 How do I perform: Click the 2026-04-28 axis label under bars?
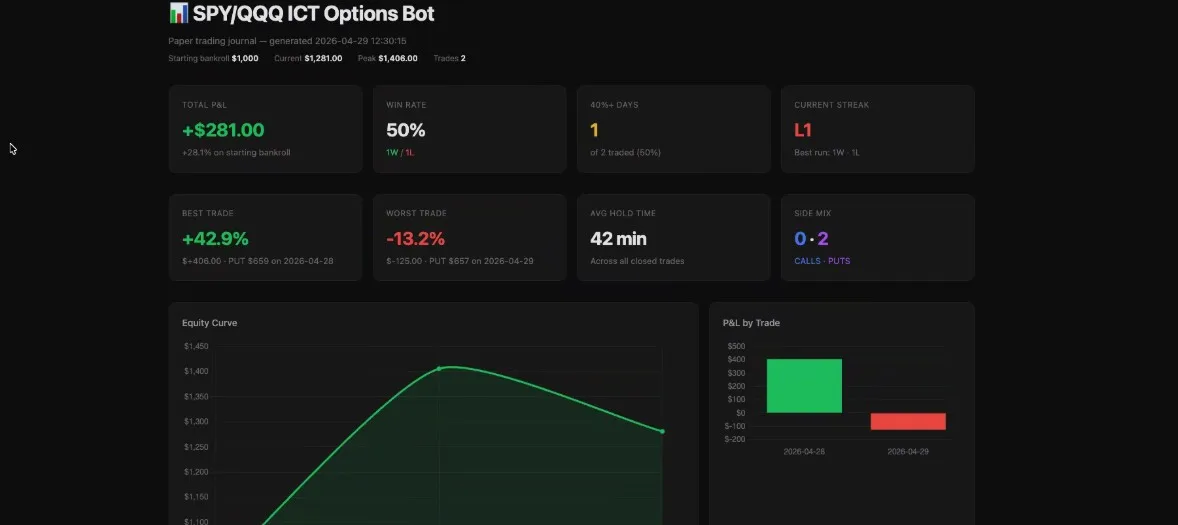point(804,451)
